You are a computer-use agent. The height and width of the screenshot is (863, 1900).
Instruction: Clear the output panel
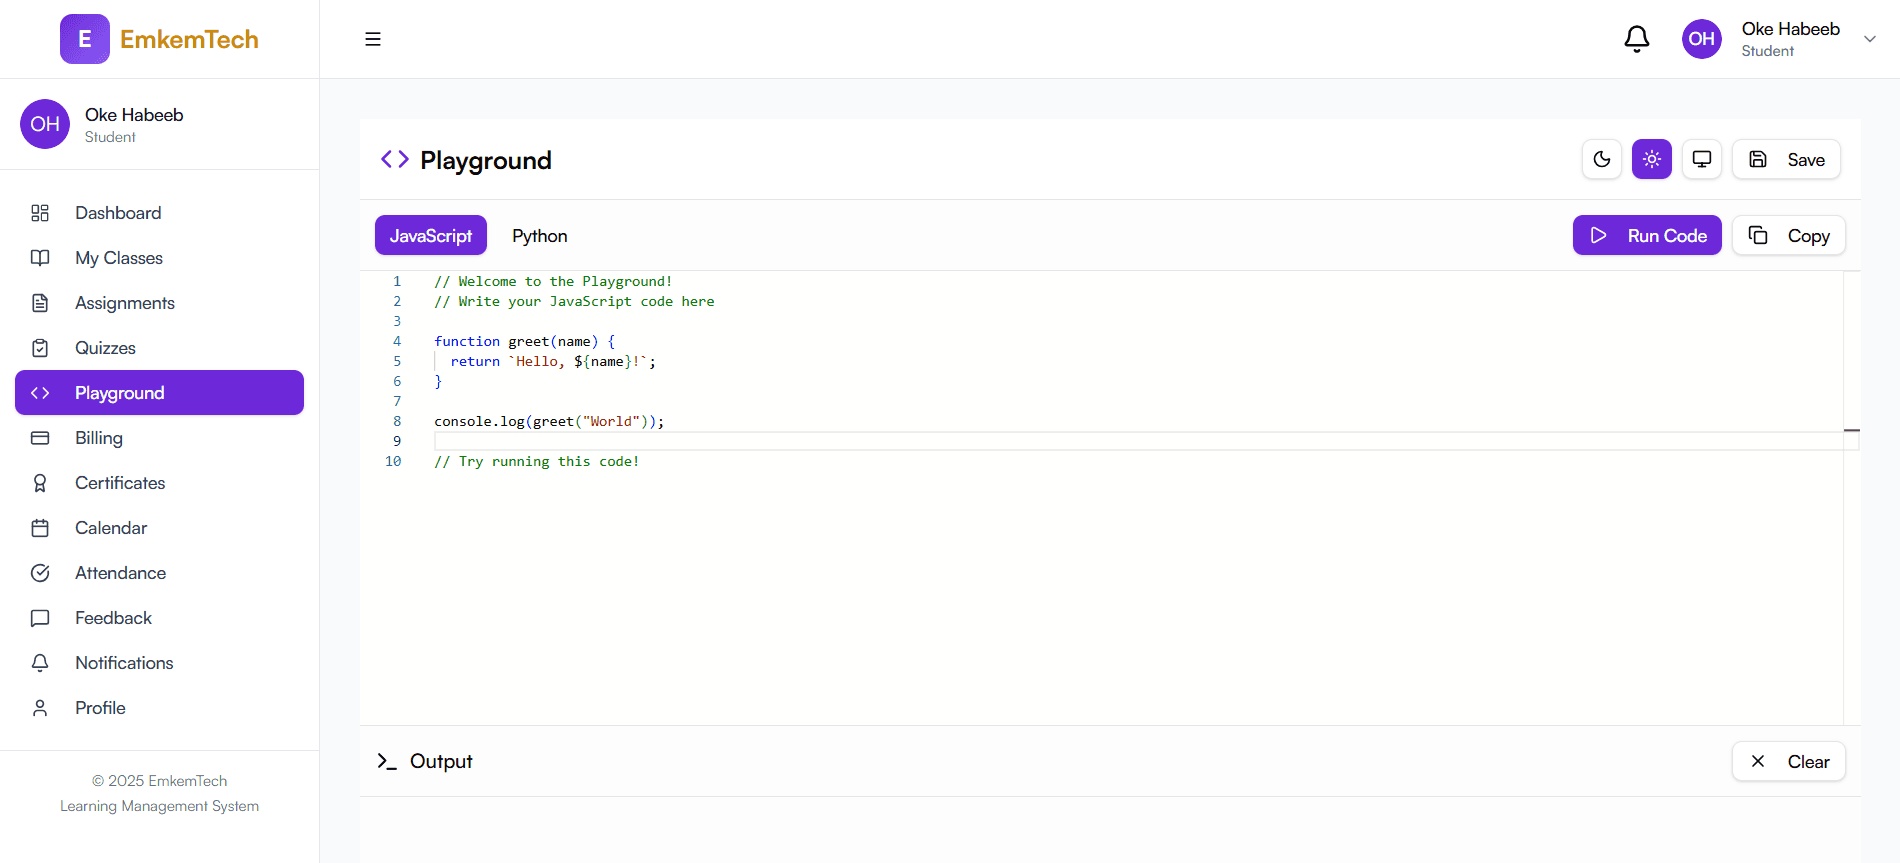pos(1788,762)
